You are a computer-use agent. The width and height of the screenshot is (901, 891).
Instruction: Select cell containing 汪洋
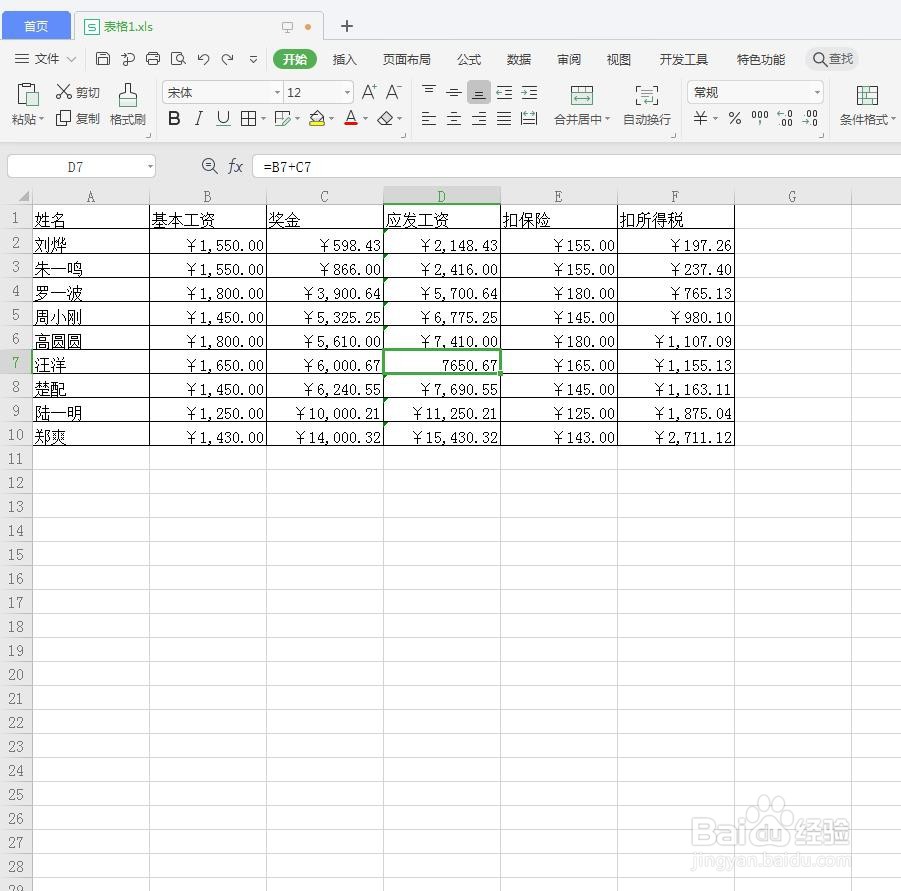click(x=91, y=364)
